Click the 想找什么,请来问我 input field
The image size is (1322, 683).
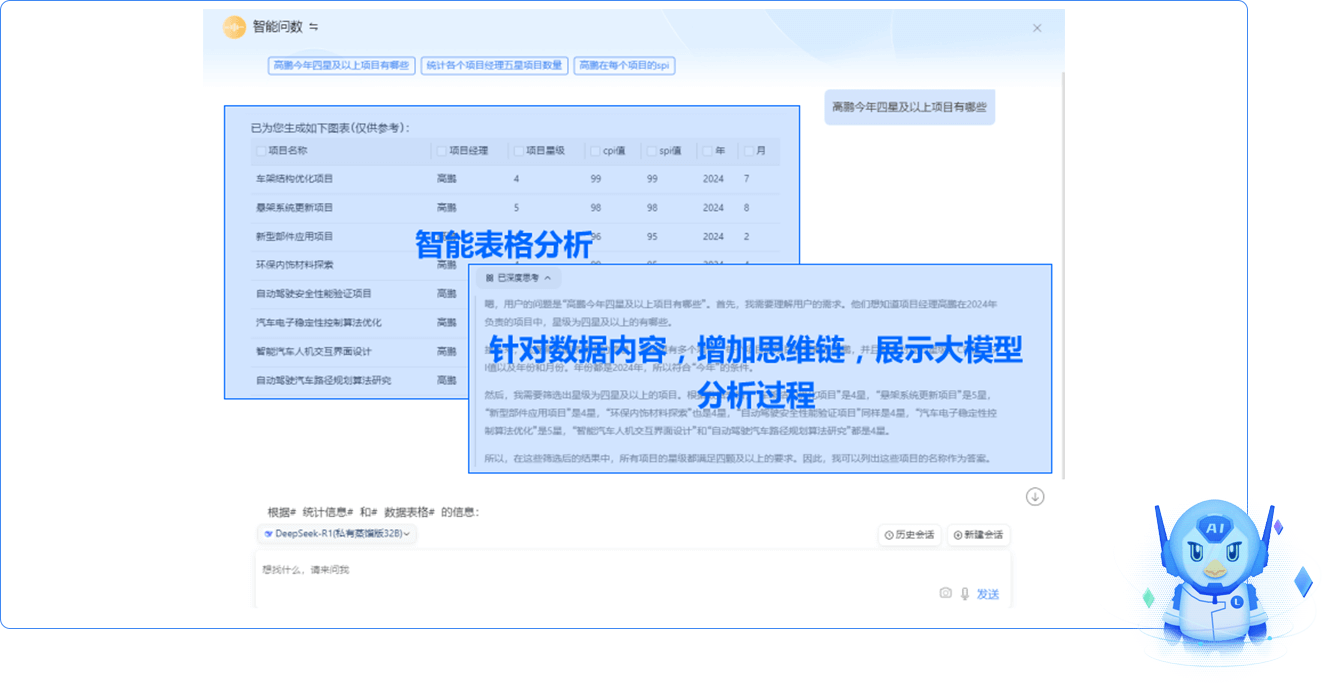pyautogui.click(x=600, y=570)
